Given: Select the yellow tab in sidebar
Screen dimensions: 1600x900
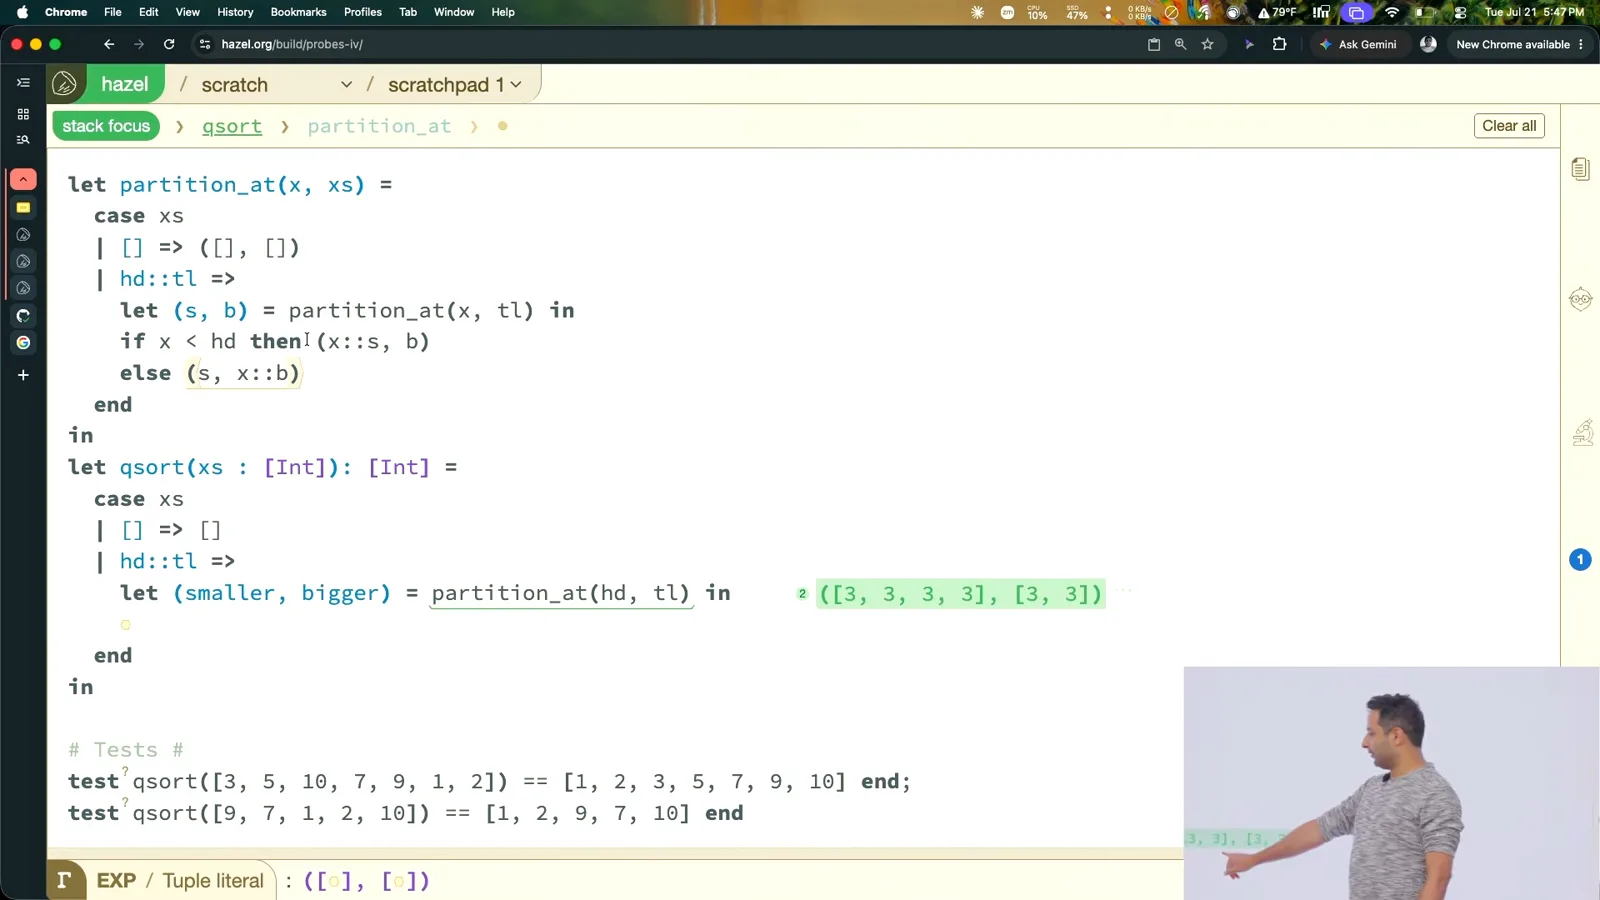Looking at the screenshot, I should pos(23,208).
